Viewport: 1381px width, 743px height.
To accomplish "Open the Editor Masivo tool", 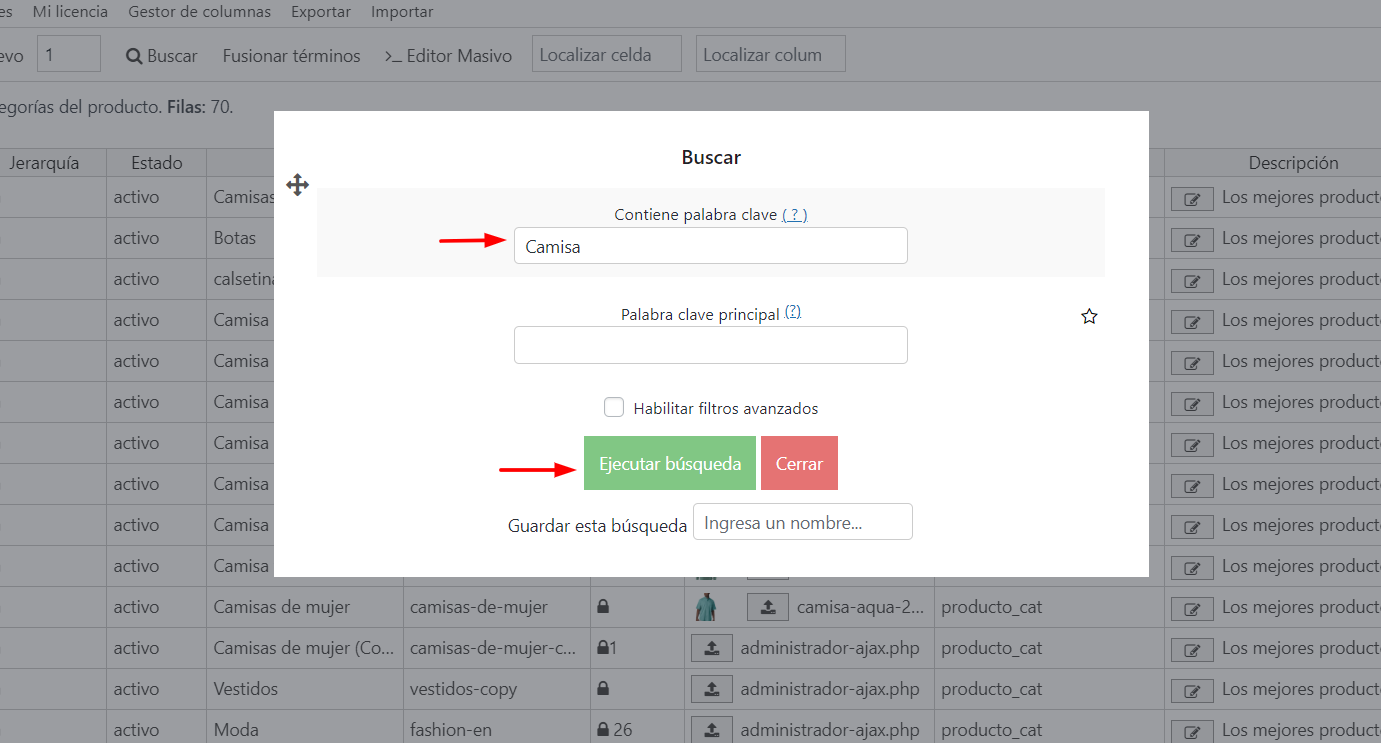I will (x=448, y=56).
